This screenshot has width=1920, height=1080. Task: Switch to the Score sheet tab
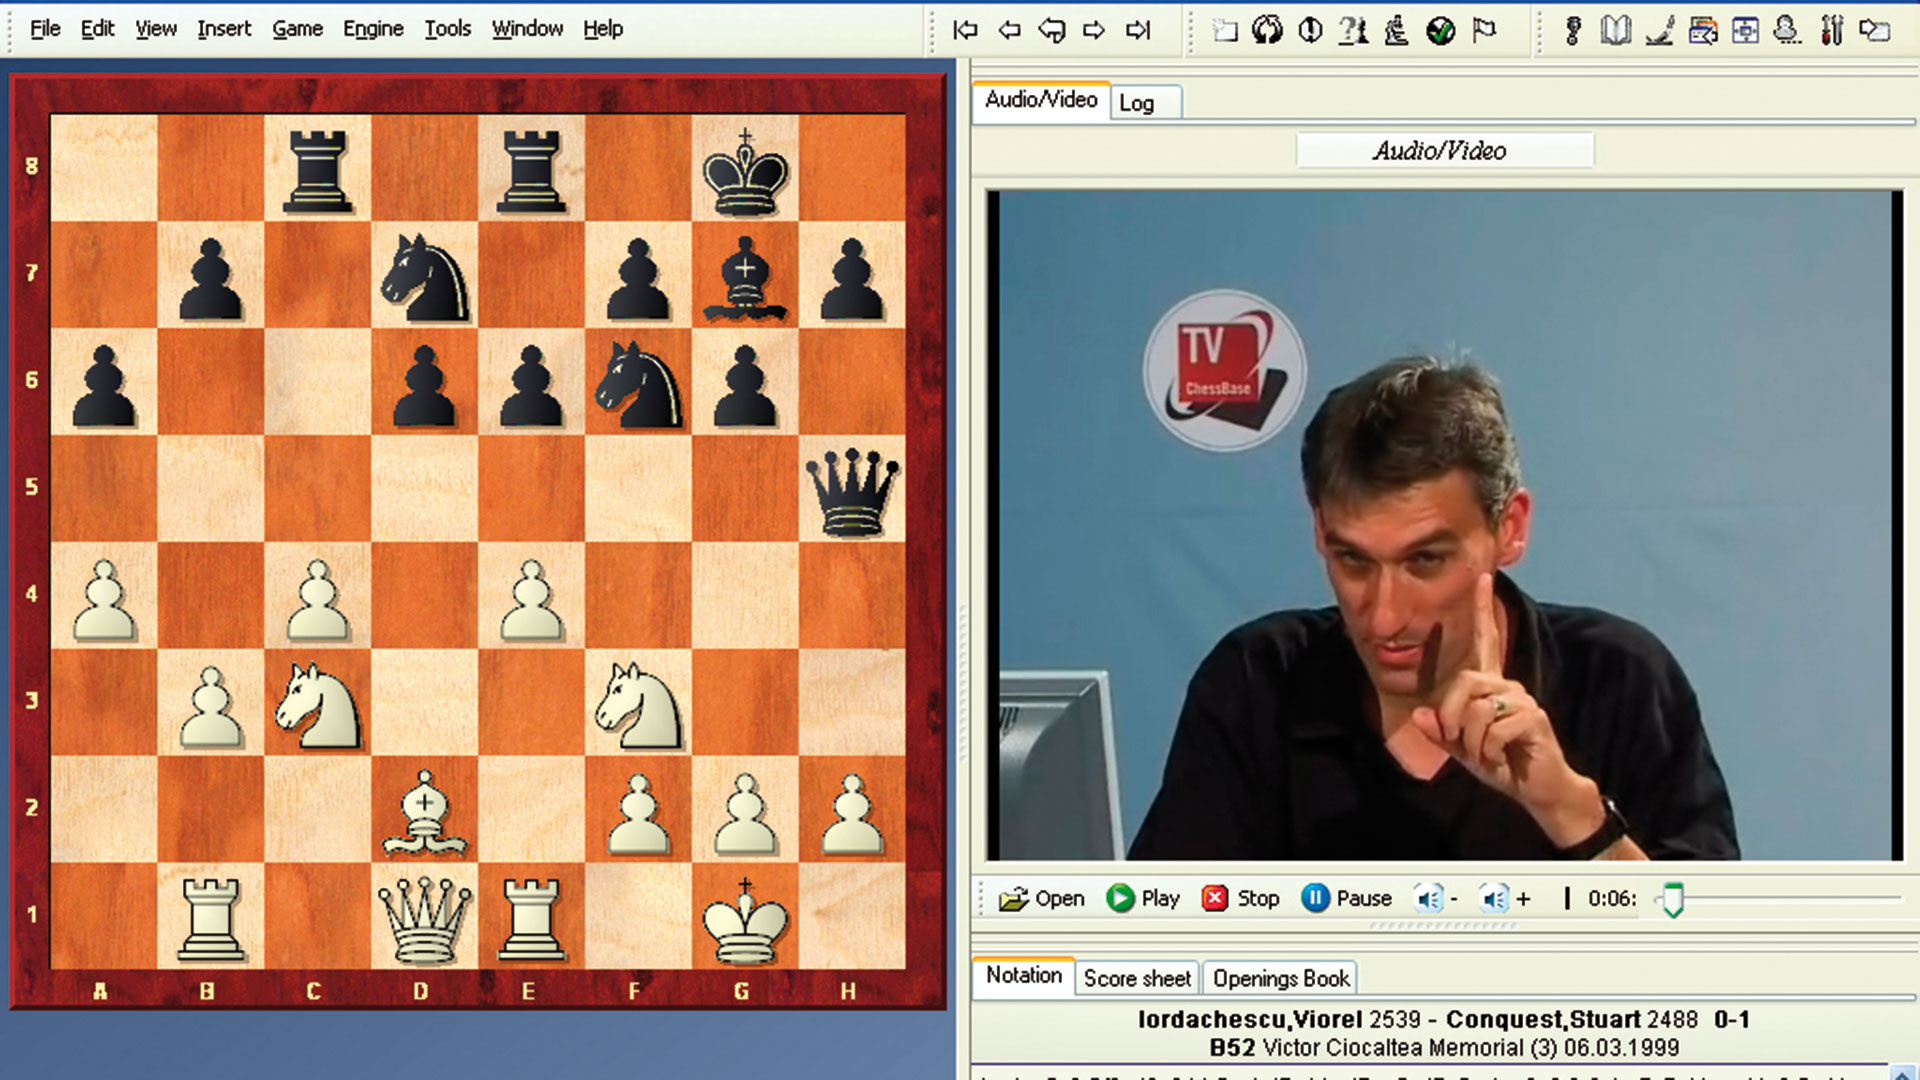tap(1135, 977)
